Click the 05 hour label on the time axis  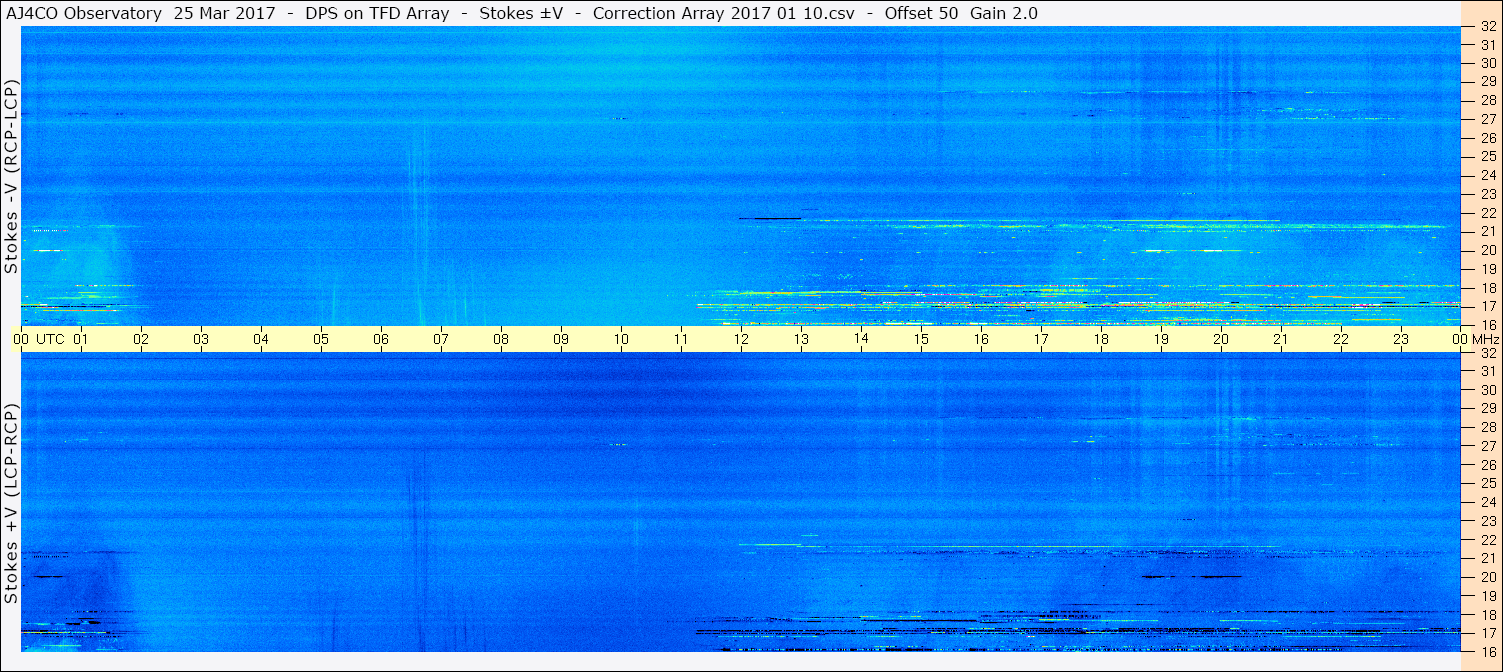pyautogui.click(x=321, y=339)
